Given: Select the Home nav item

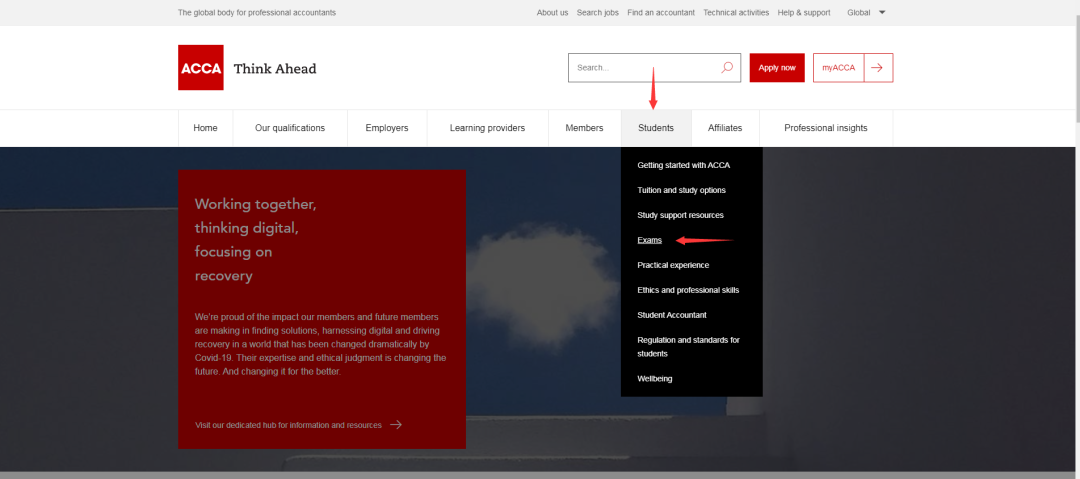Looking at the screenshot, I should click(205, 128).
